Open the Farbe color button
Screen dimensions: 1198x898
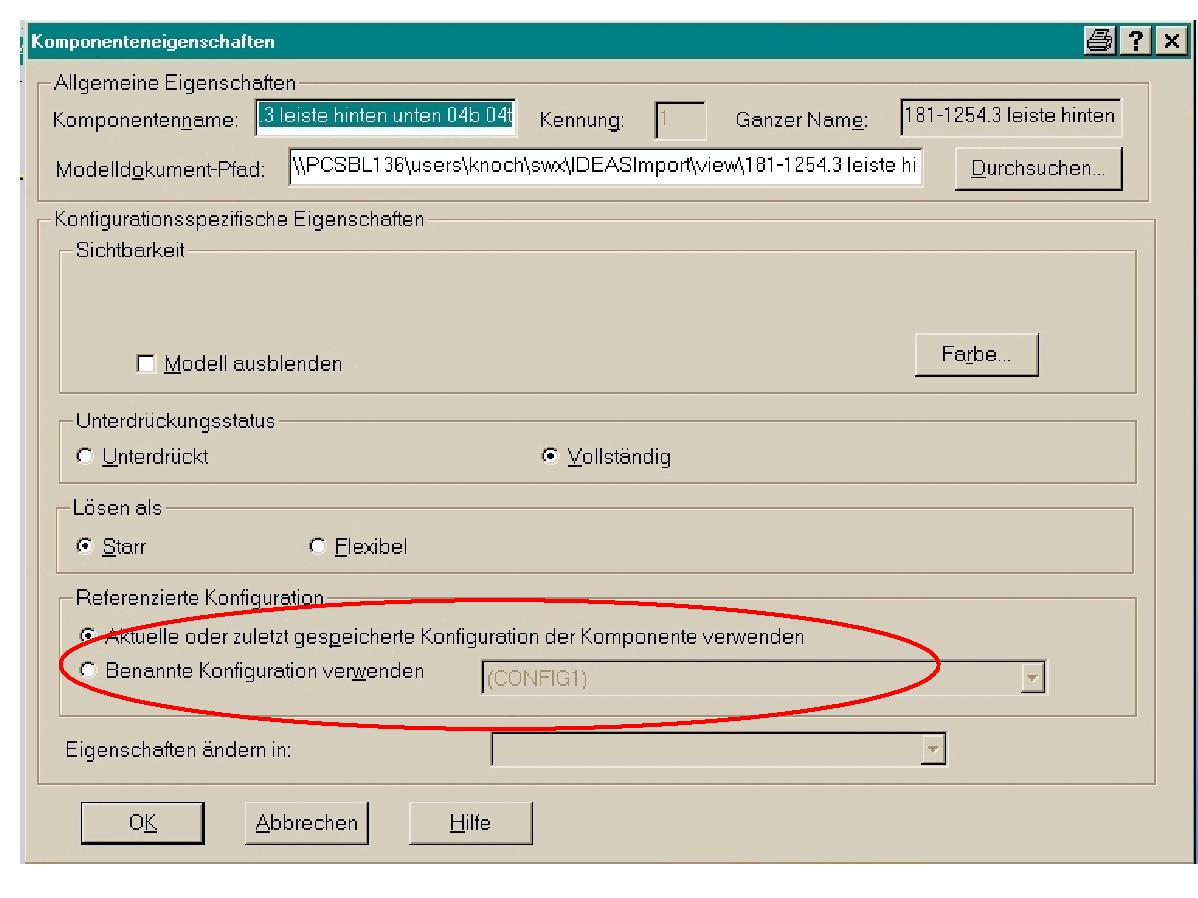click(x=976, y=355)
